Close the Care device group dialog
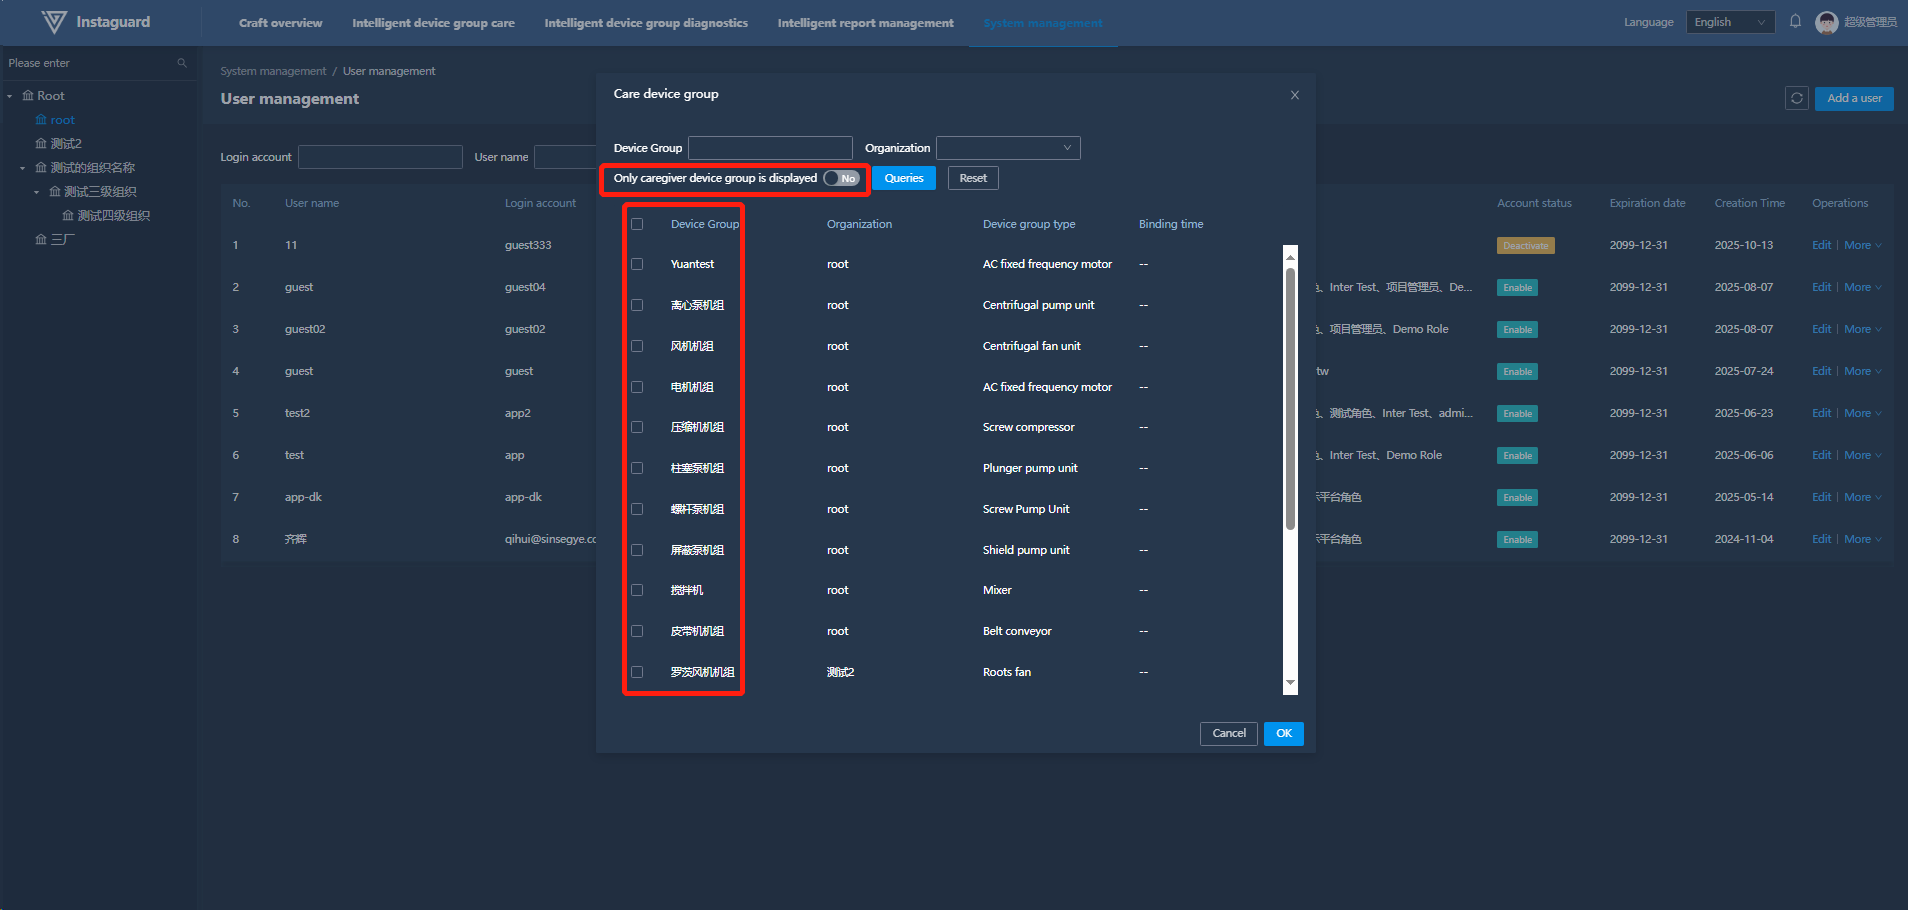 [1294, 95]
